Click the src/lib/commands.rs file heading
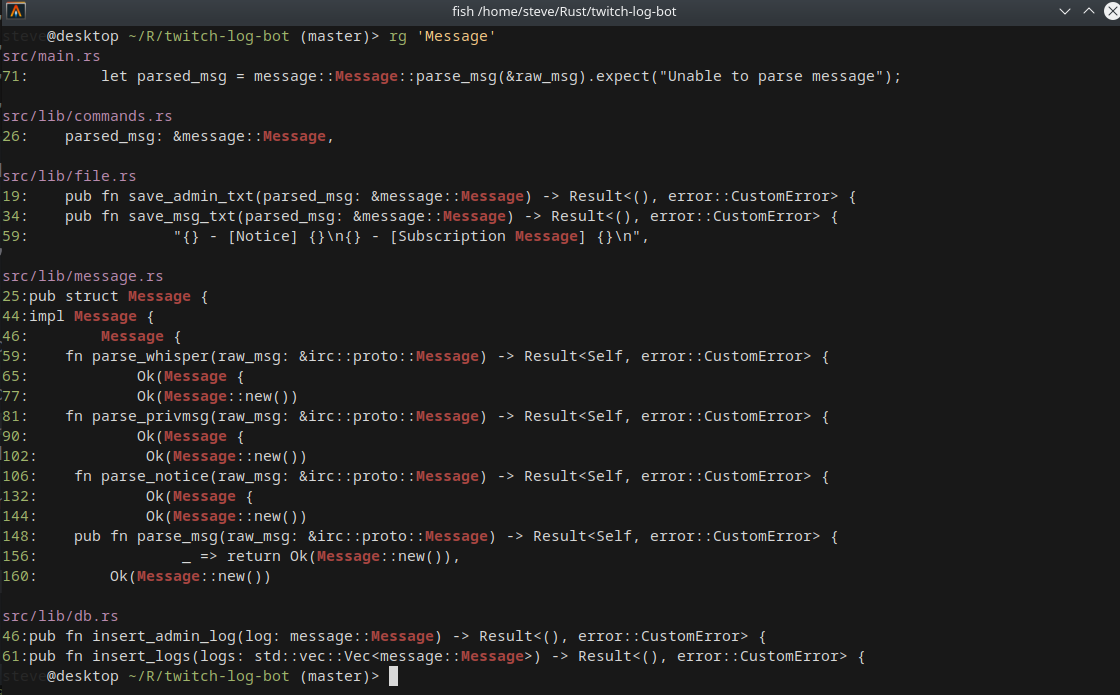 (x=87, y=116)
